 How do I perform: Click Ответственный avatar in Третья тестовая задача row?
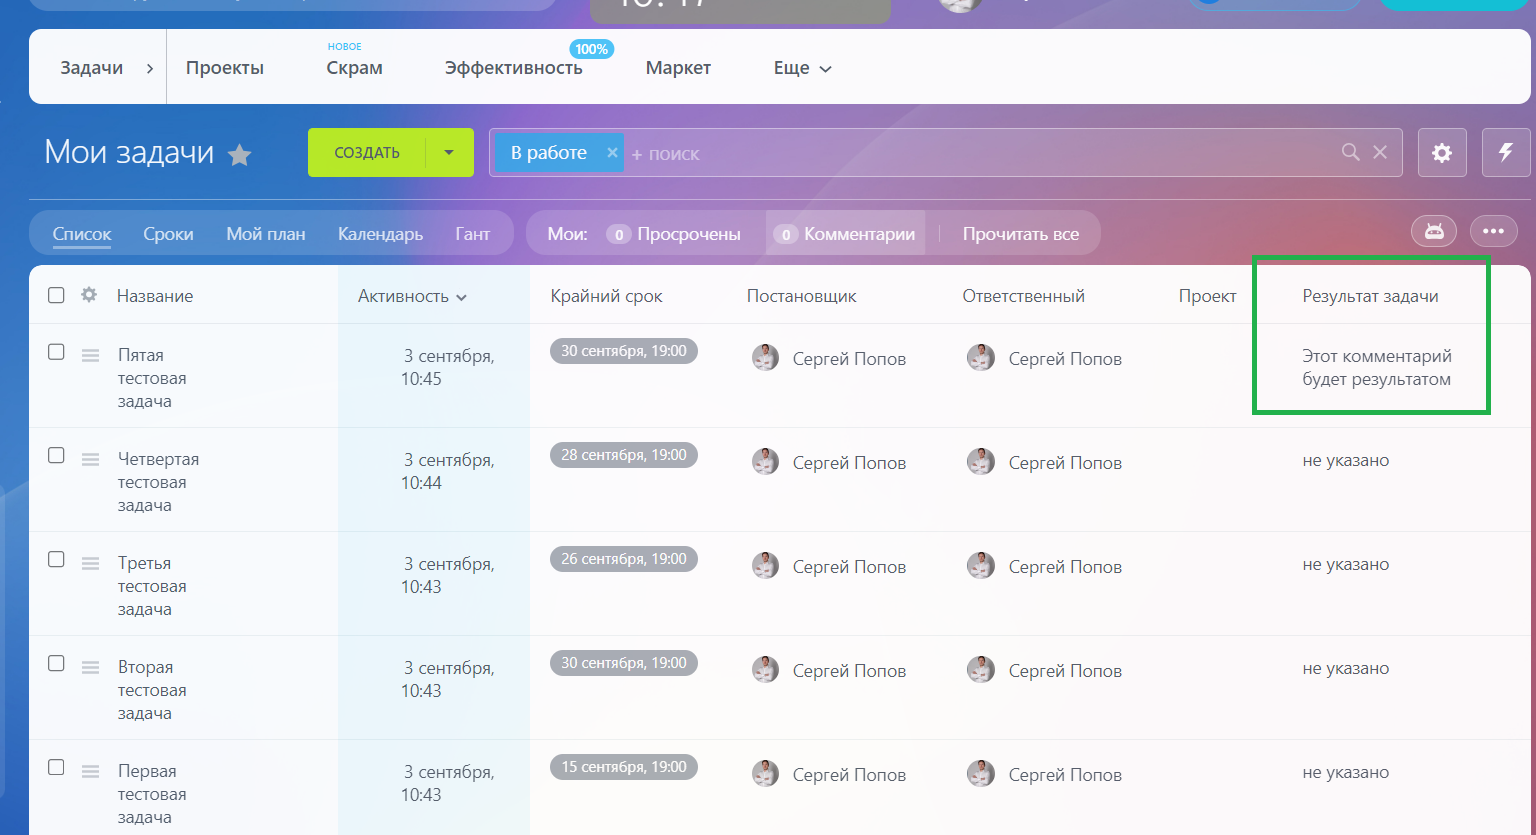pos(981,566)
